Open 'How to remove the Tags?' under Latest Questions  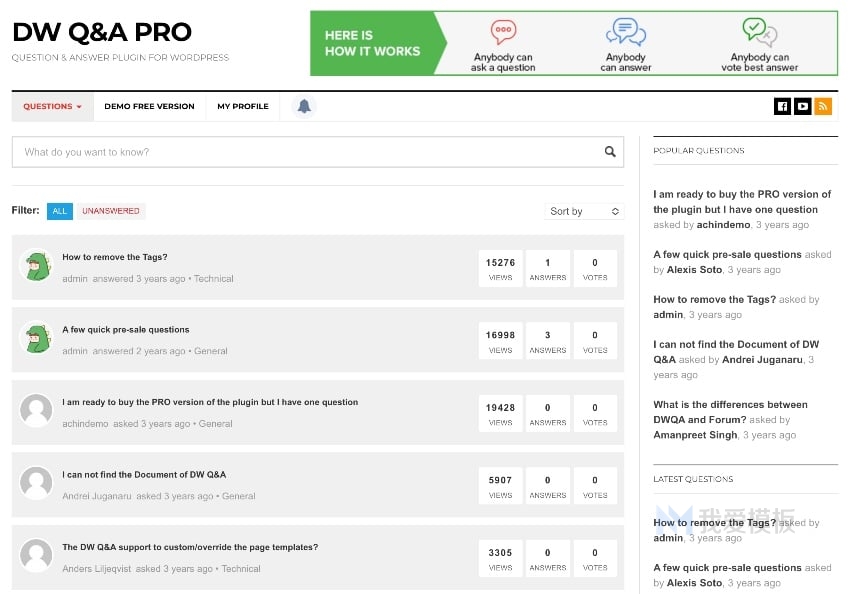point(714,522)
